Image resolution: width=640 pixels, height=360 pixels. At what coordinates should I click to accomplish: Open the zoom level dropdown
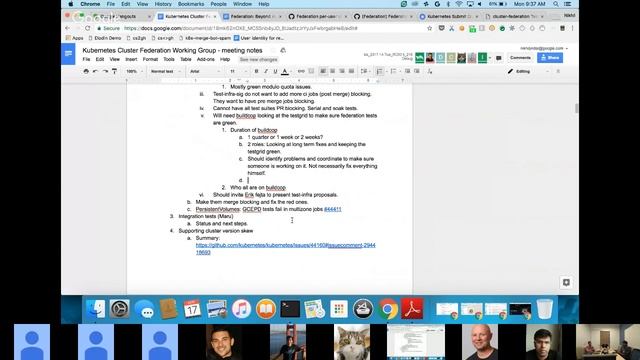134,71
